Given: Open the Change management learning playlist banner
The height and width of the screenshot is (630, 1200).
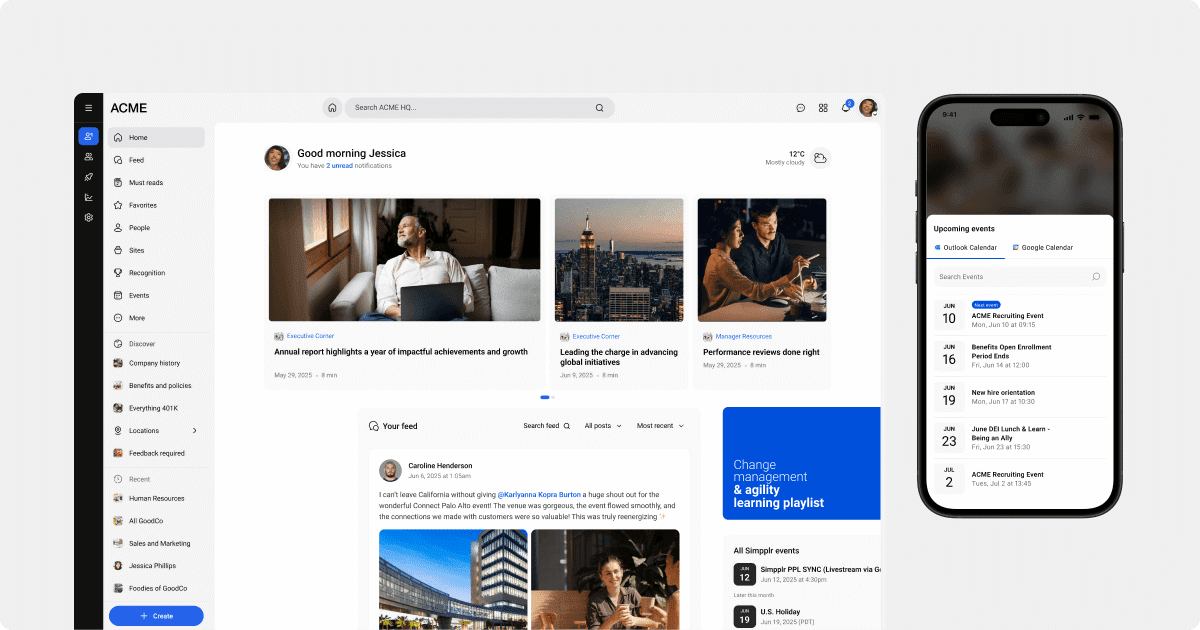Looking at the screenshot, I should 801,463.
